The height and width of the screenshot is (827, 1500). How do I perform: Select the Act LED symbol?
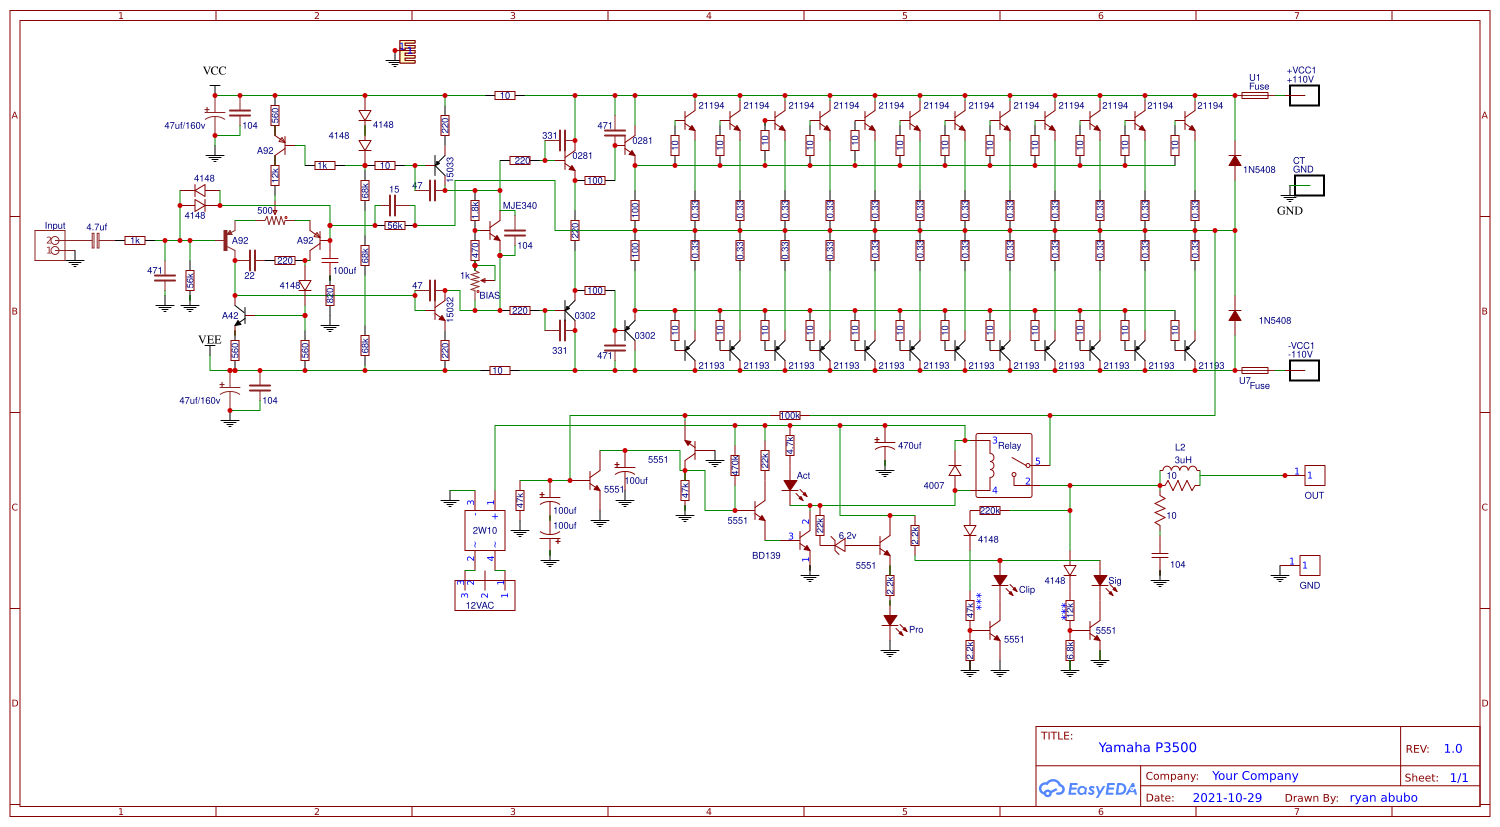[790, 487]
